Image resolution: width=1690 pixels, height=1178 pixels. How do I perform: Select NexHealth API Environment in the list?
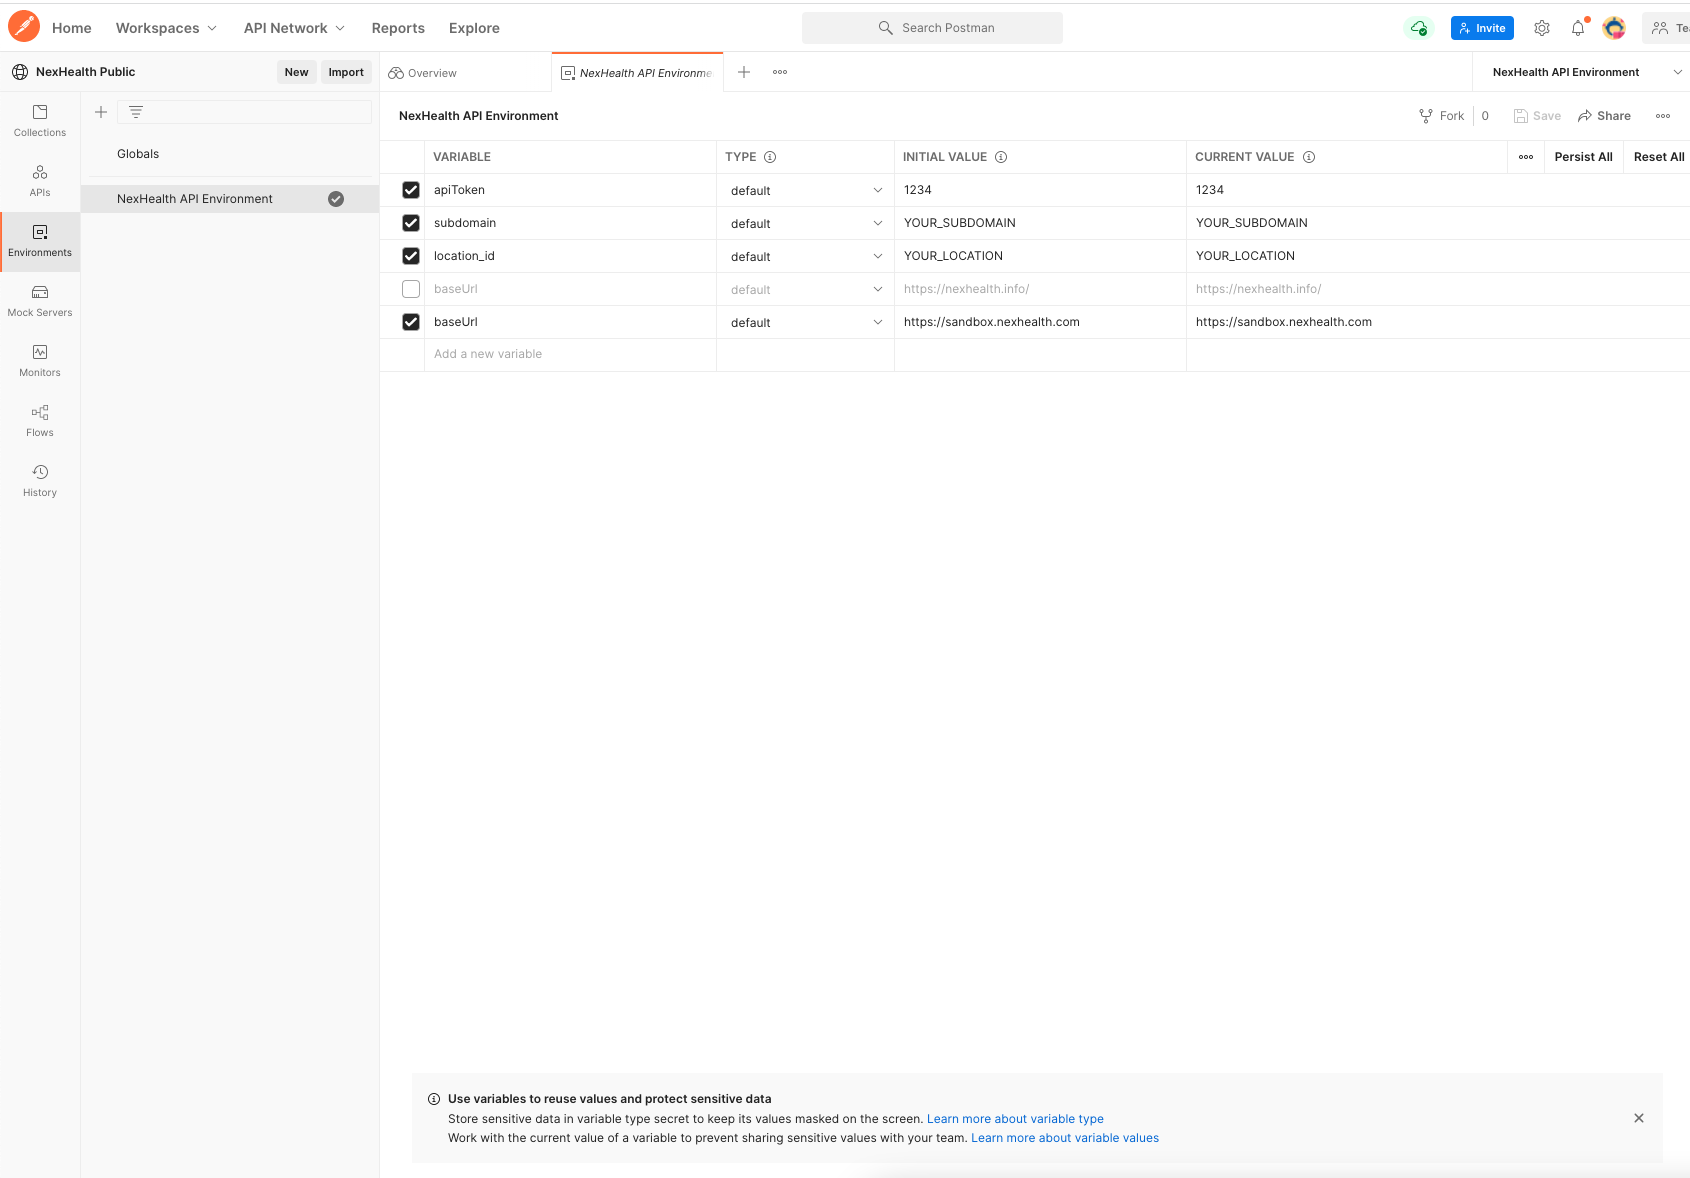[230, 199]
